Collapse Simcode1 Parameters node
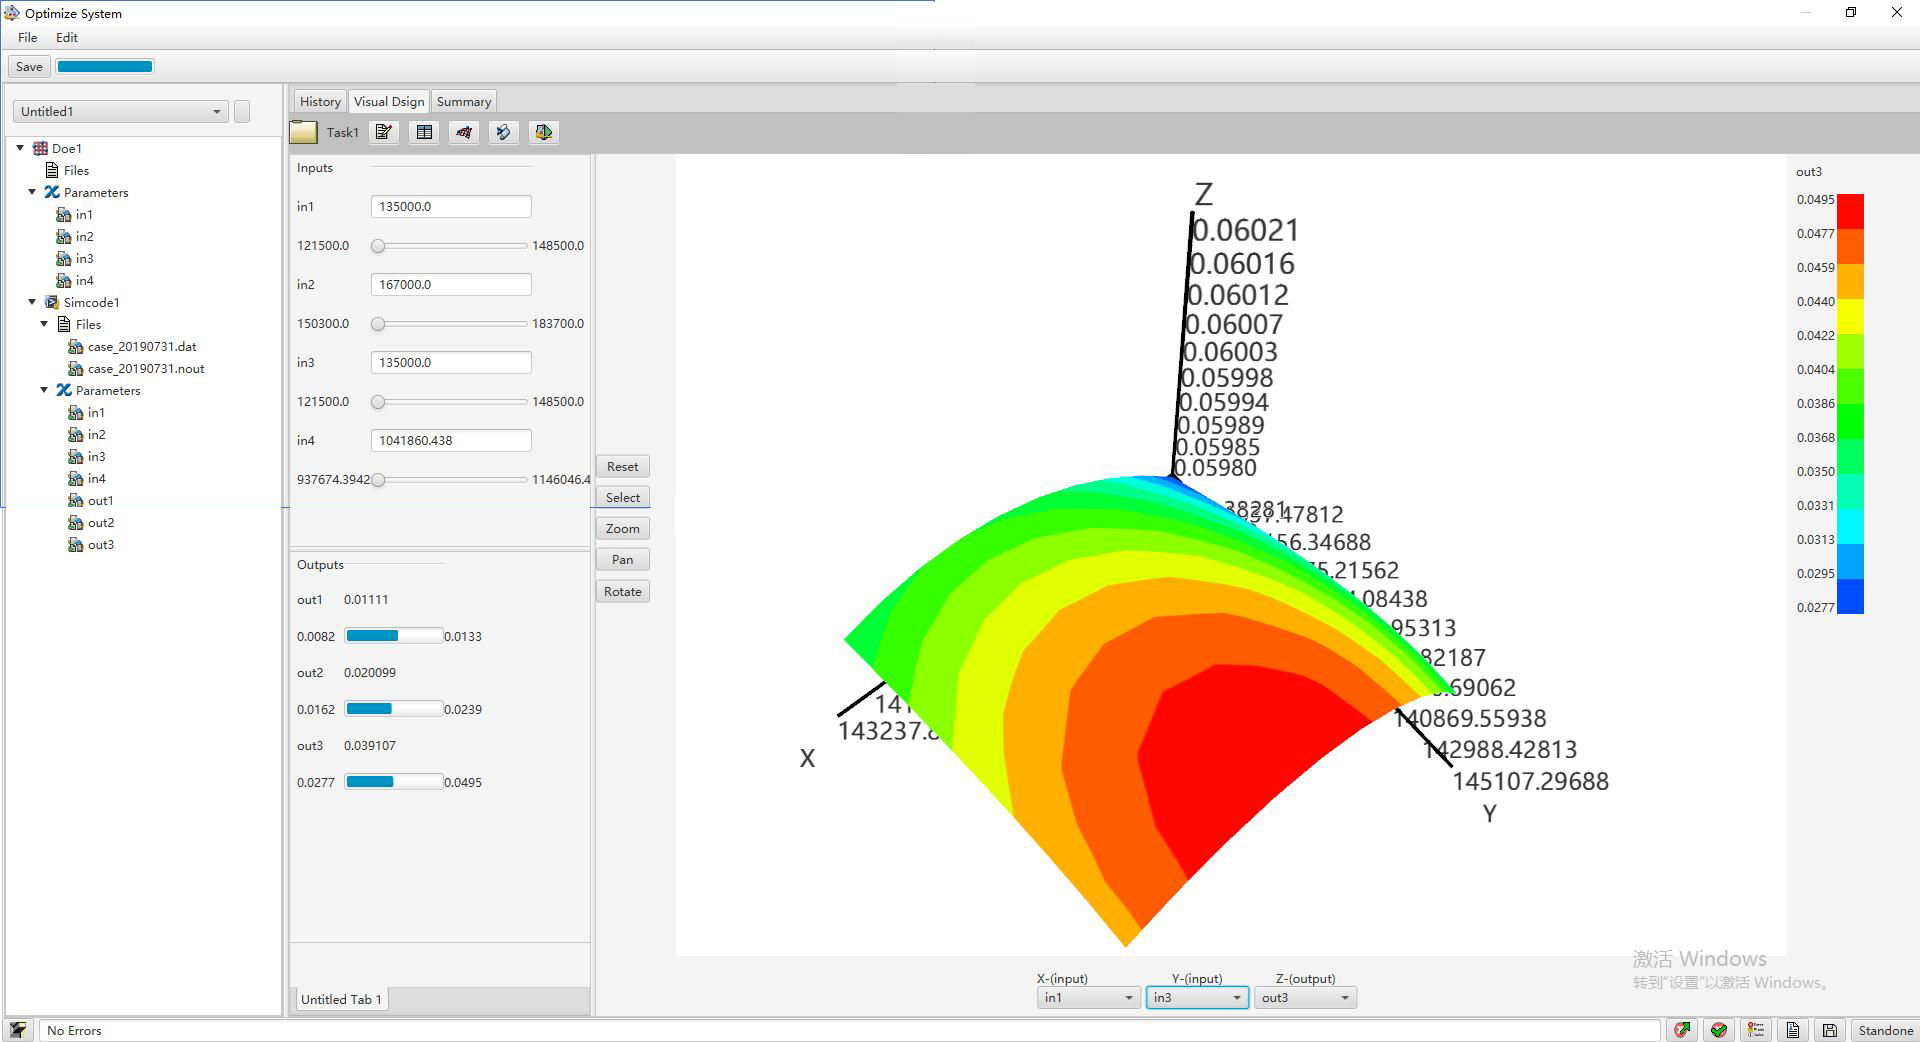 tap(44, 389)
